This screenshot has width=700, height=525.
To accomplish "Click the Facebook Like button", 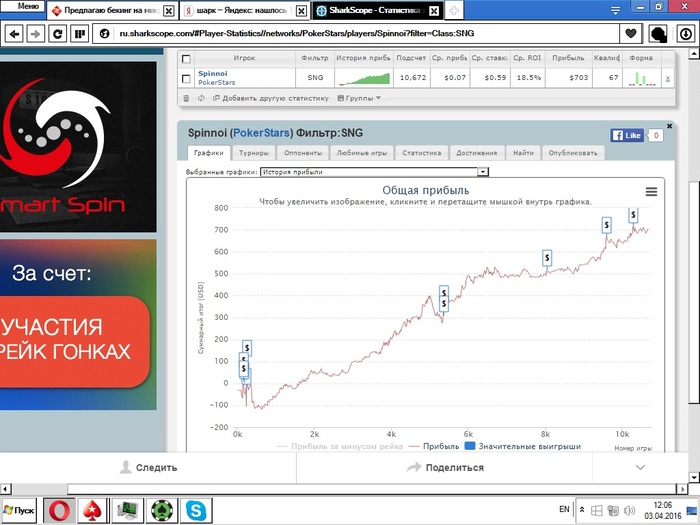I will coord(627,135).
